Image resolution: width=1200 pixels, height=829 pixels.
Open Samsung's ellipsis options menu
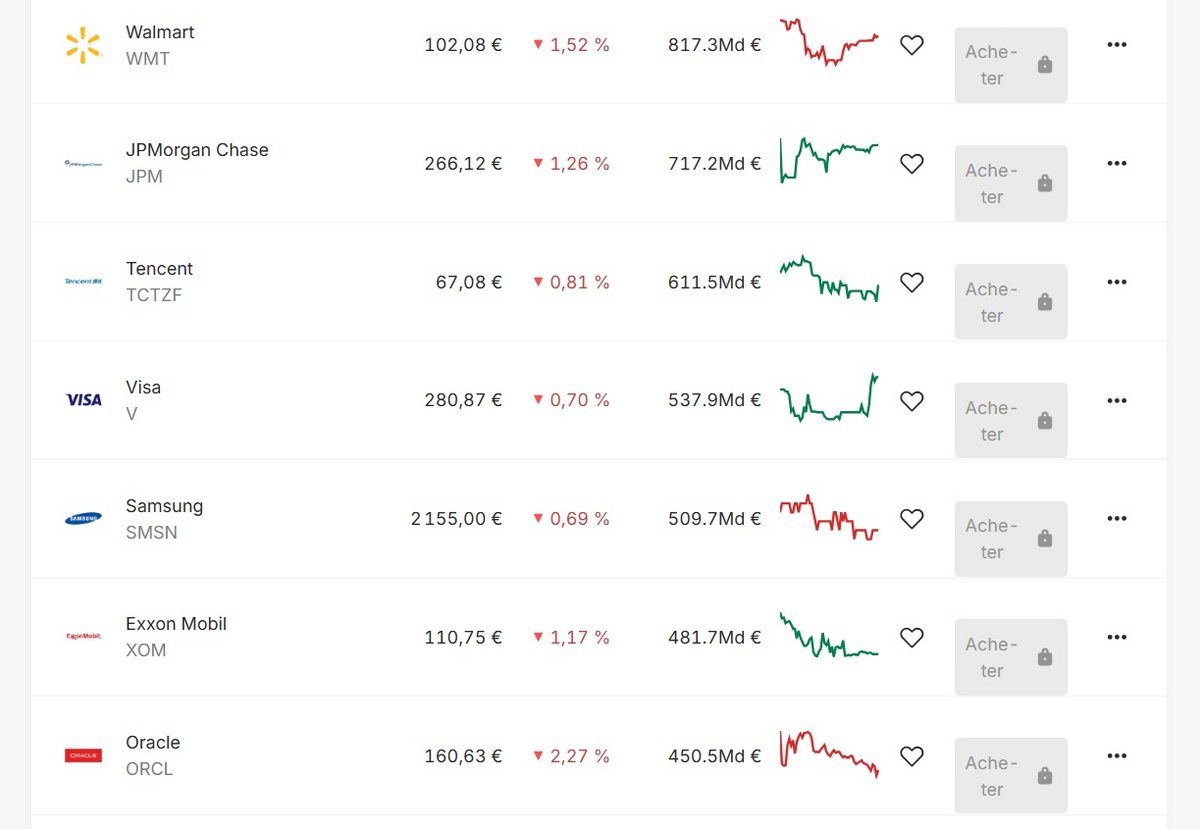(1117, 518)
